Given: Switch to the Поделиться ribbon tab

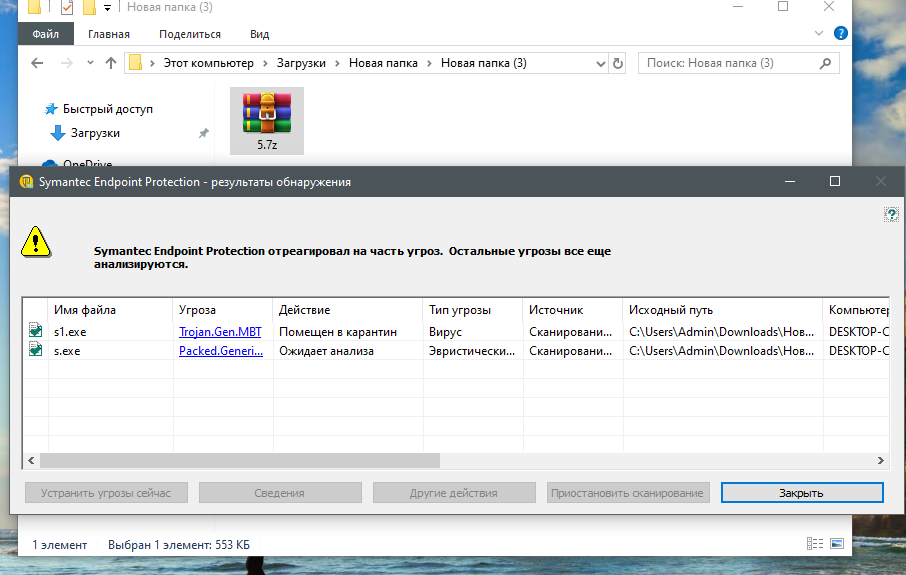Looking at the screenshot, I should (x=190, y=34).
